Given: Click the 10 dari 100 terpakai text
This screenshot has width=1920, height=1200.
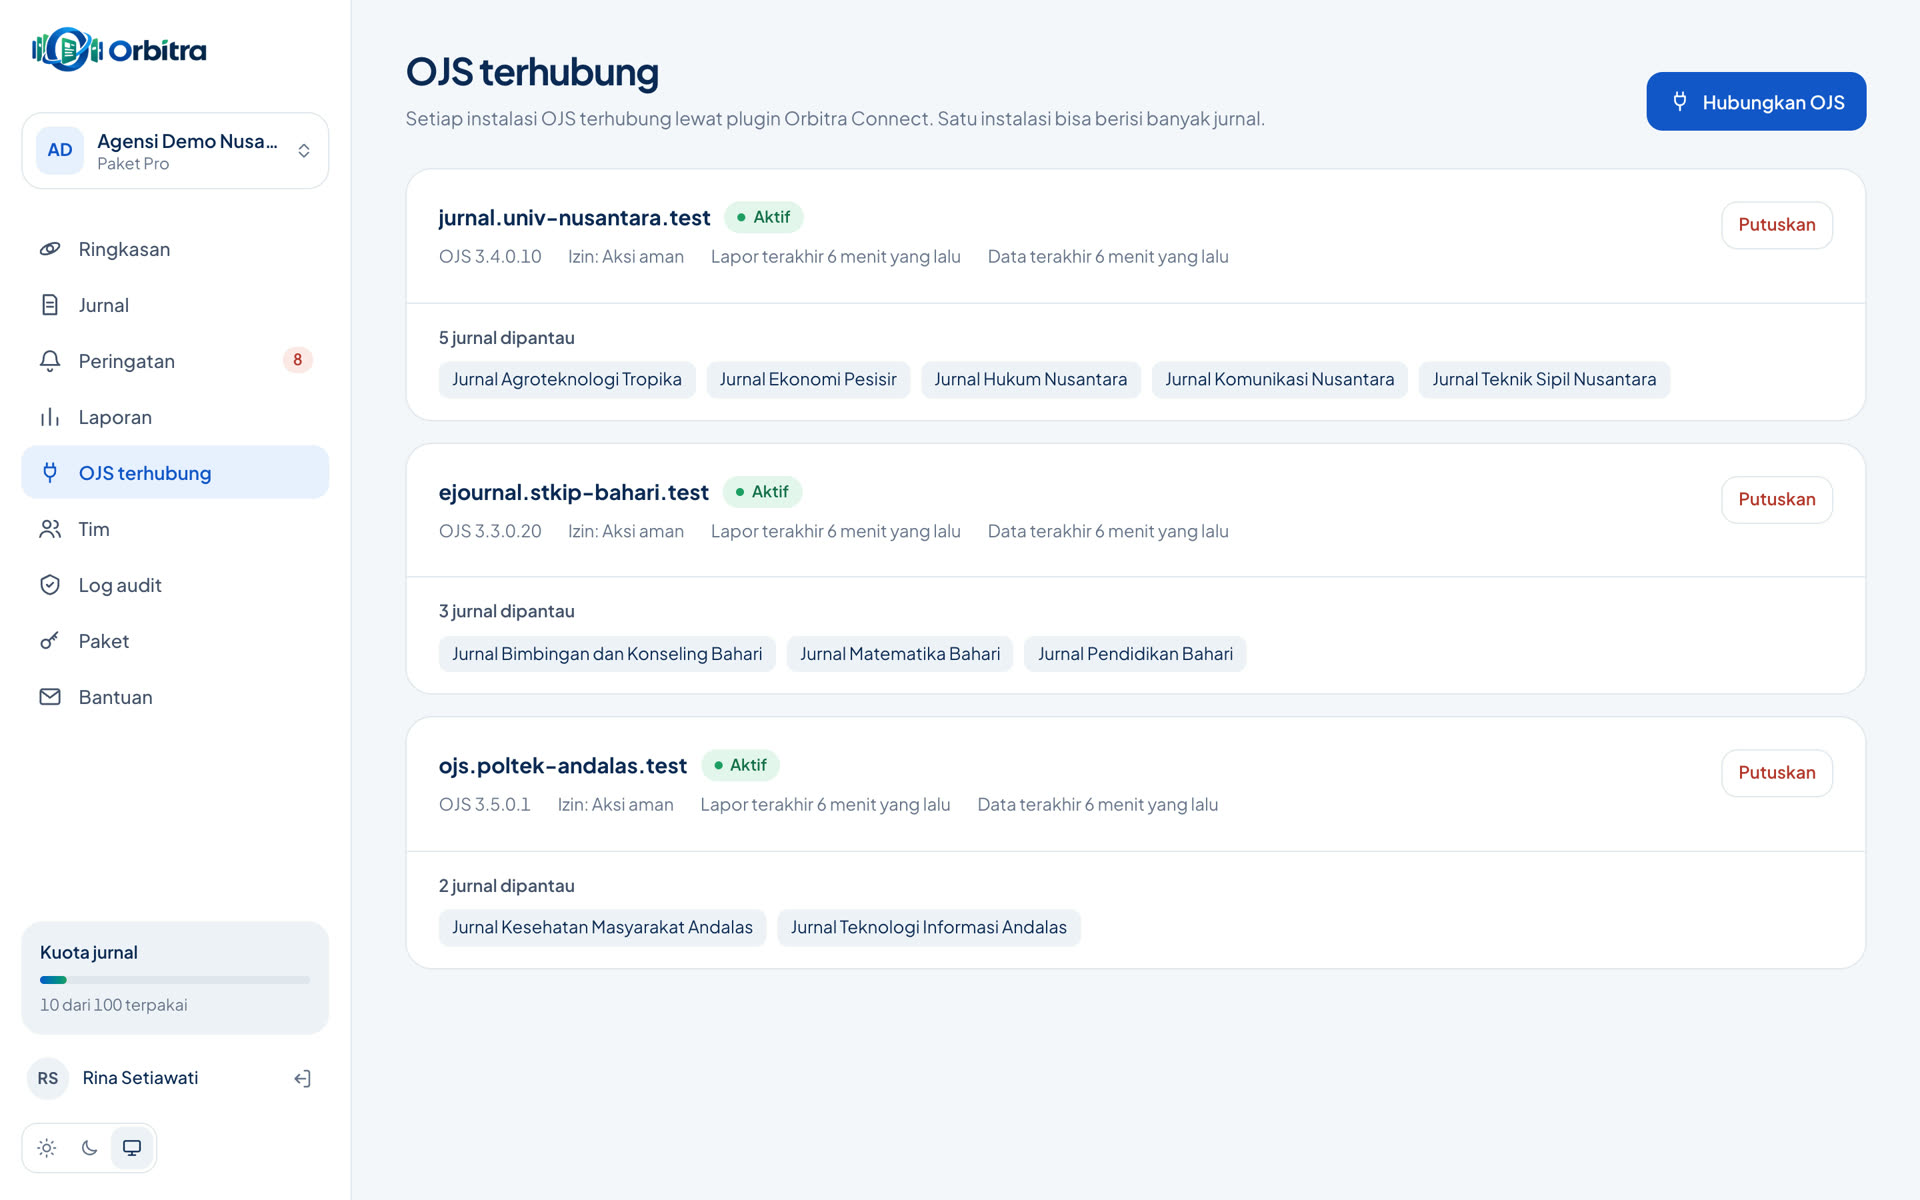Looking at the screenshot, I should point(113,1005).
